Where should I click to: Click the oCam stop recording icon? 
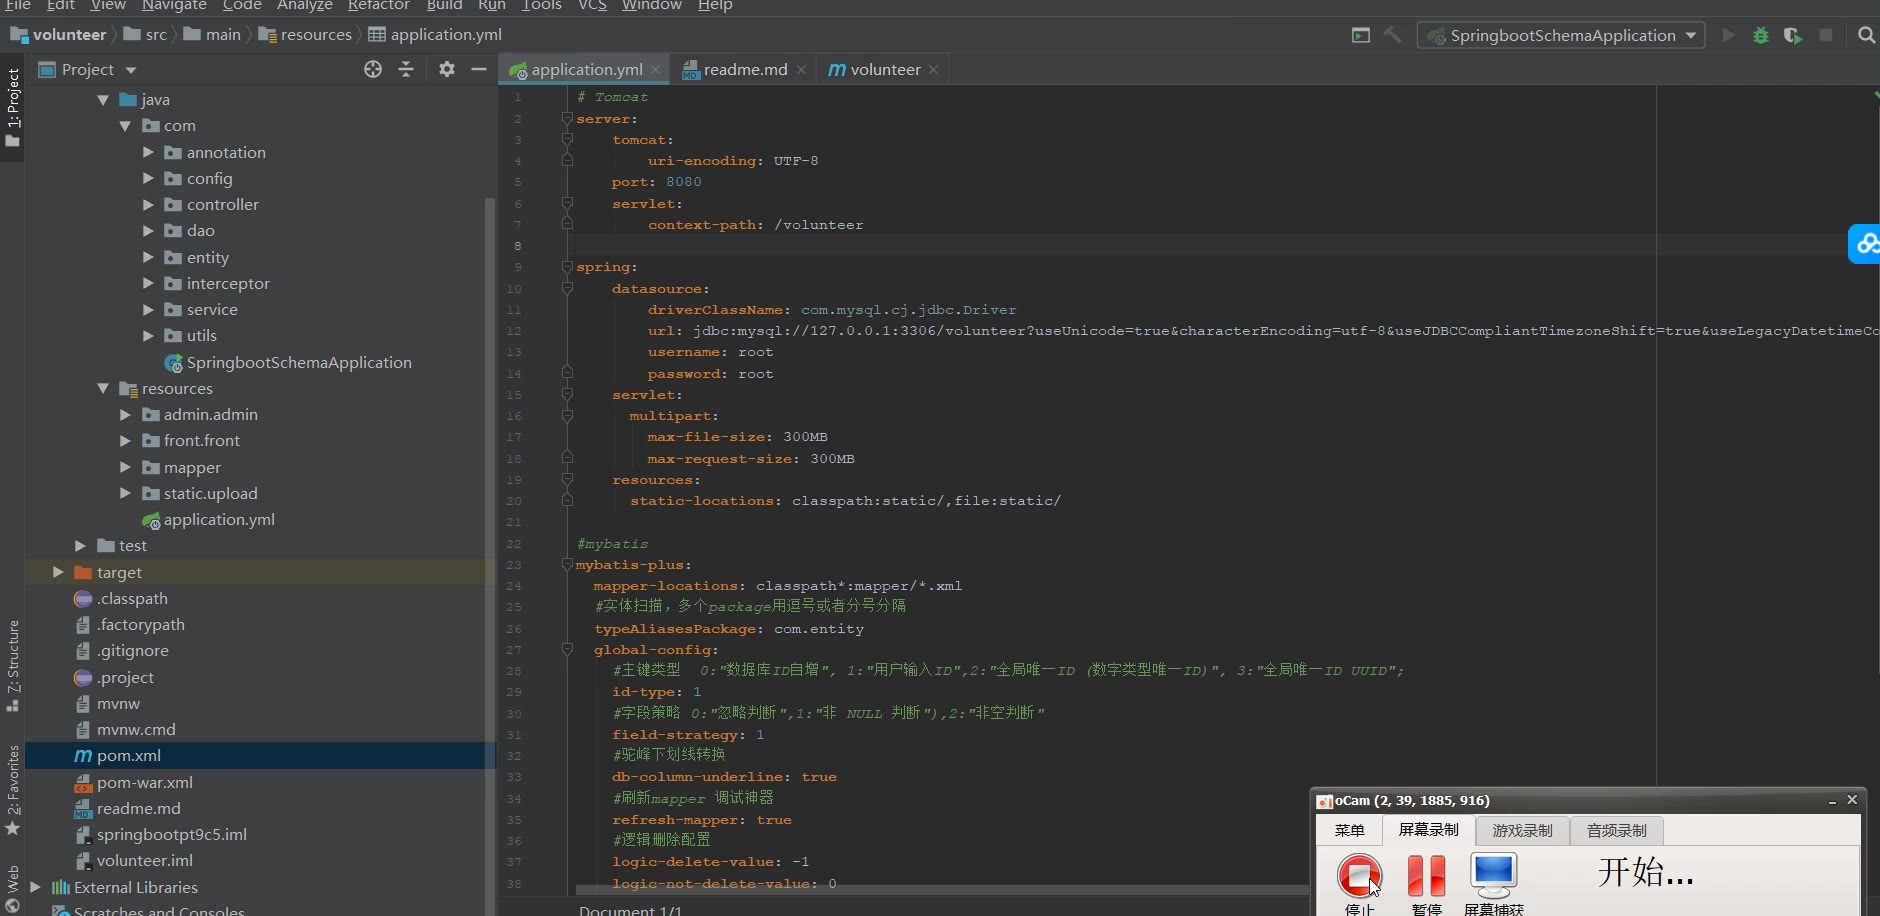[1359, 876]
